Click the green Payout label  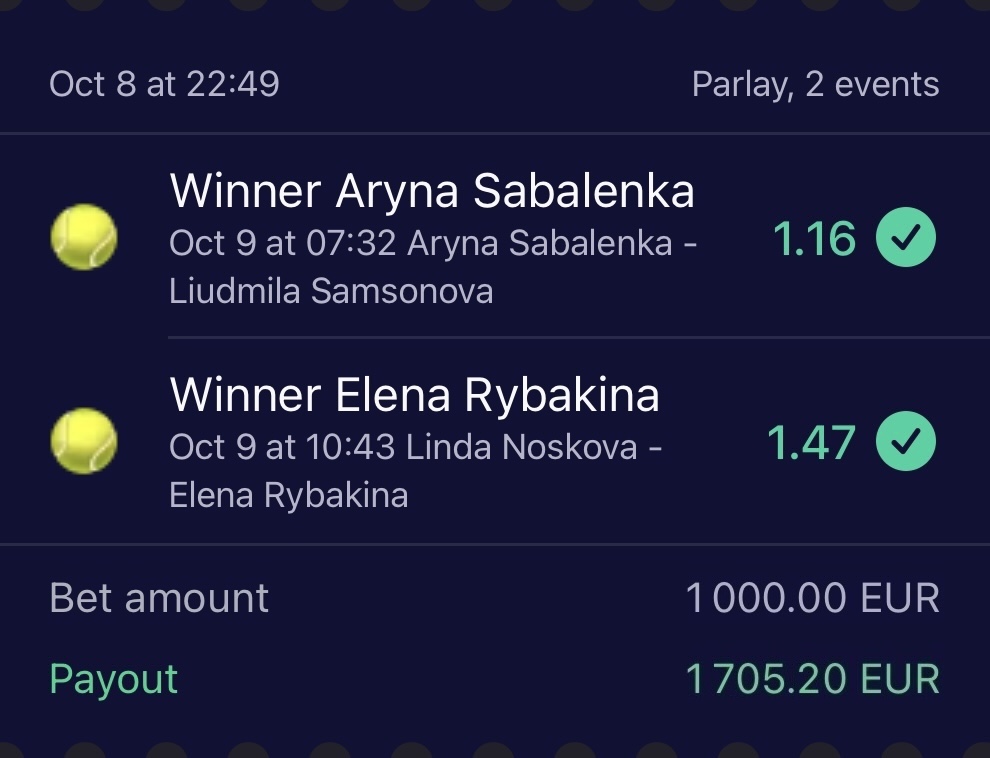(113, 679)
